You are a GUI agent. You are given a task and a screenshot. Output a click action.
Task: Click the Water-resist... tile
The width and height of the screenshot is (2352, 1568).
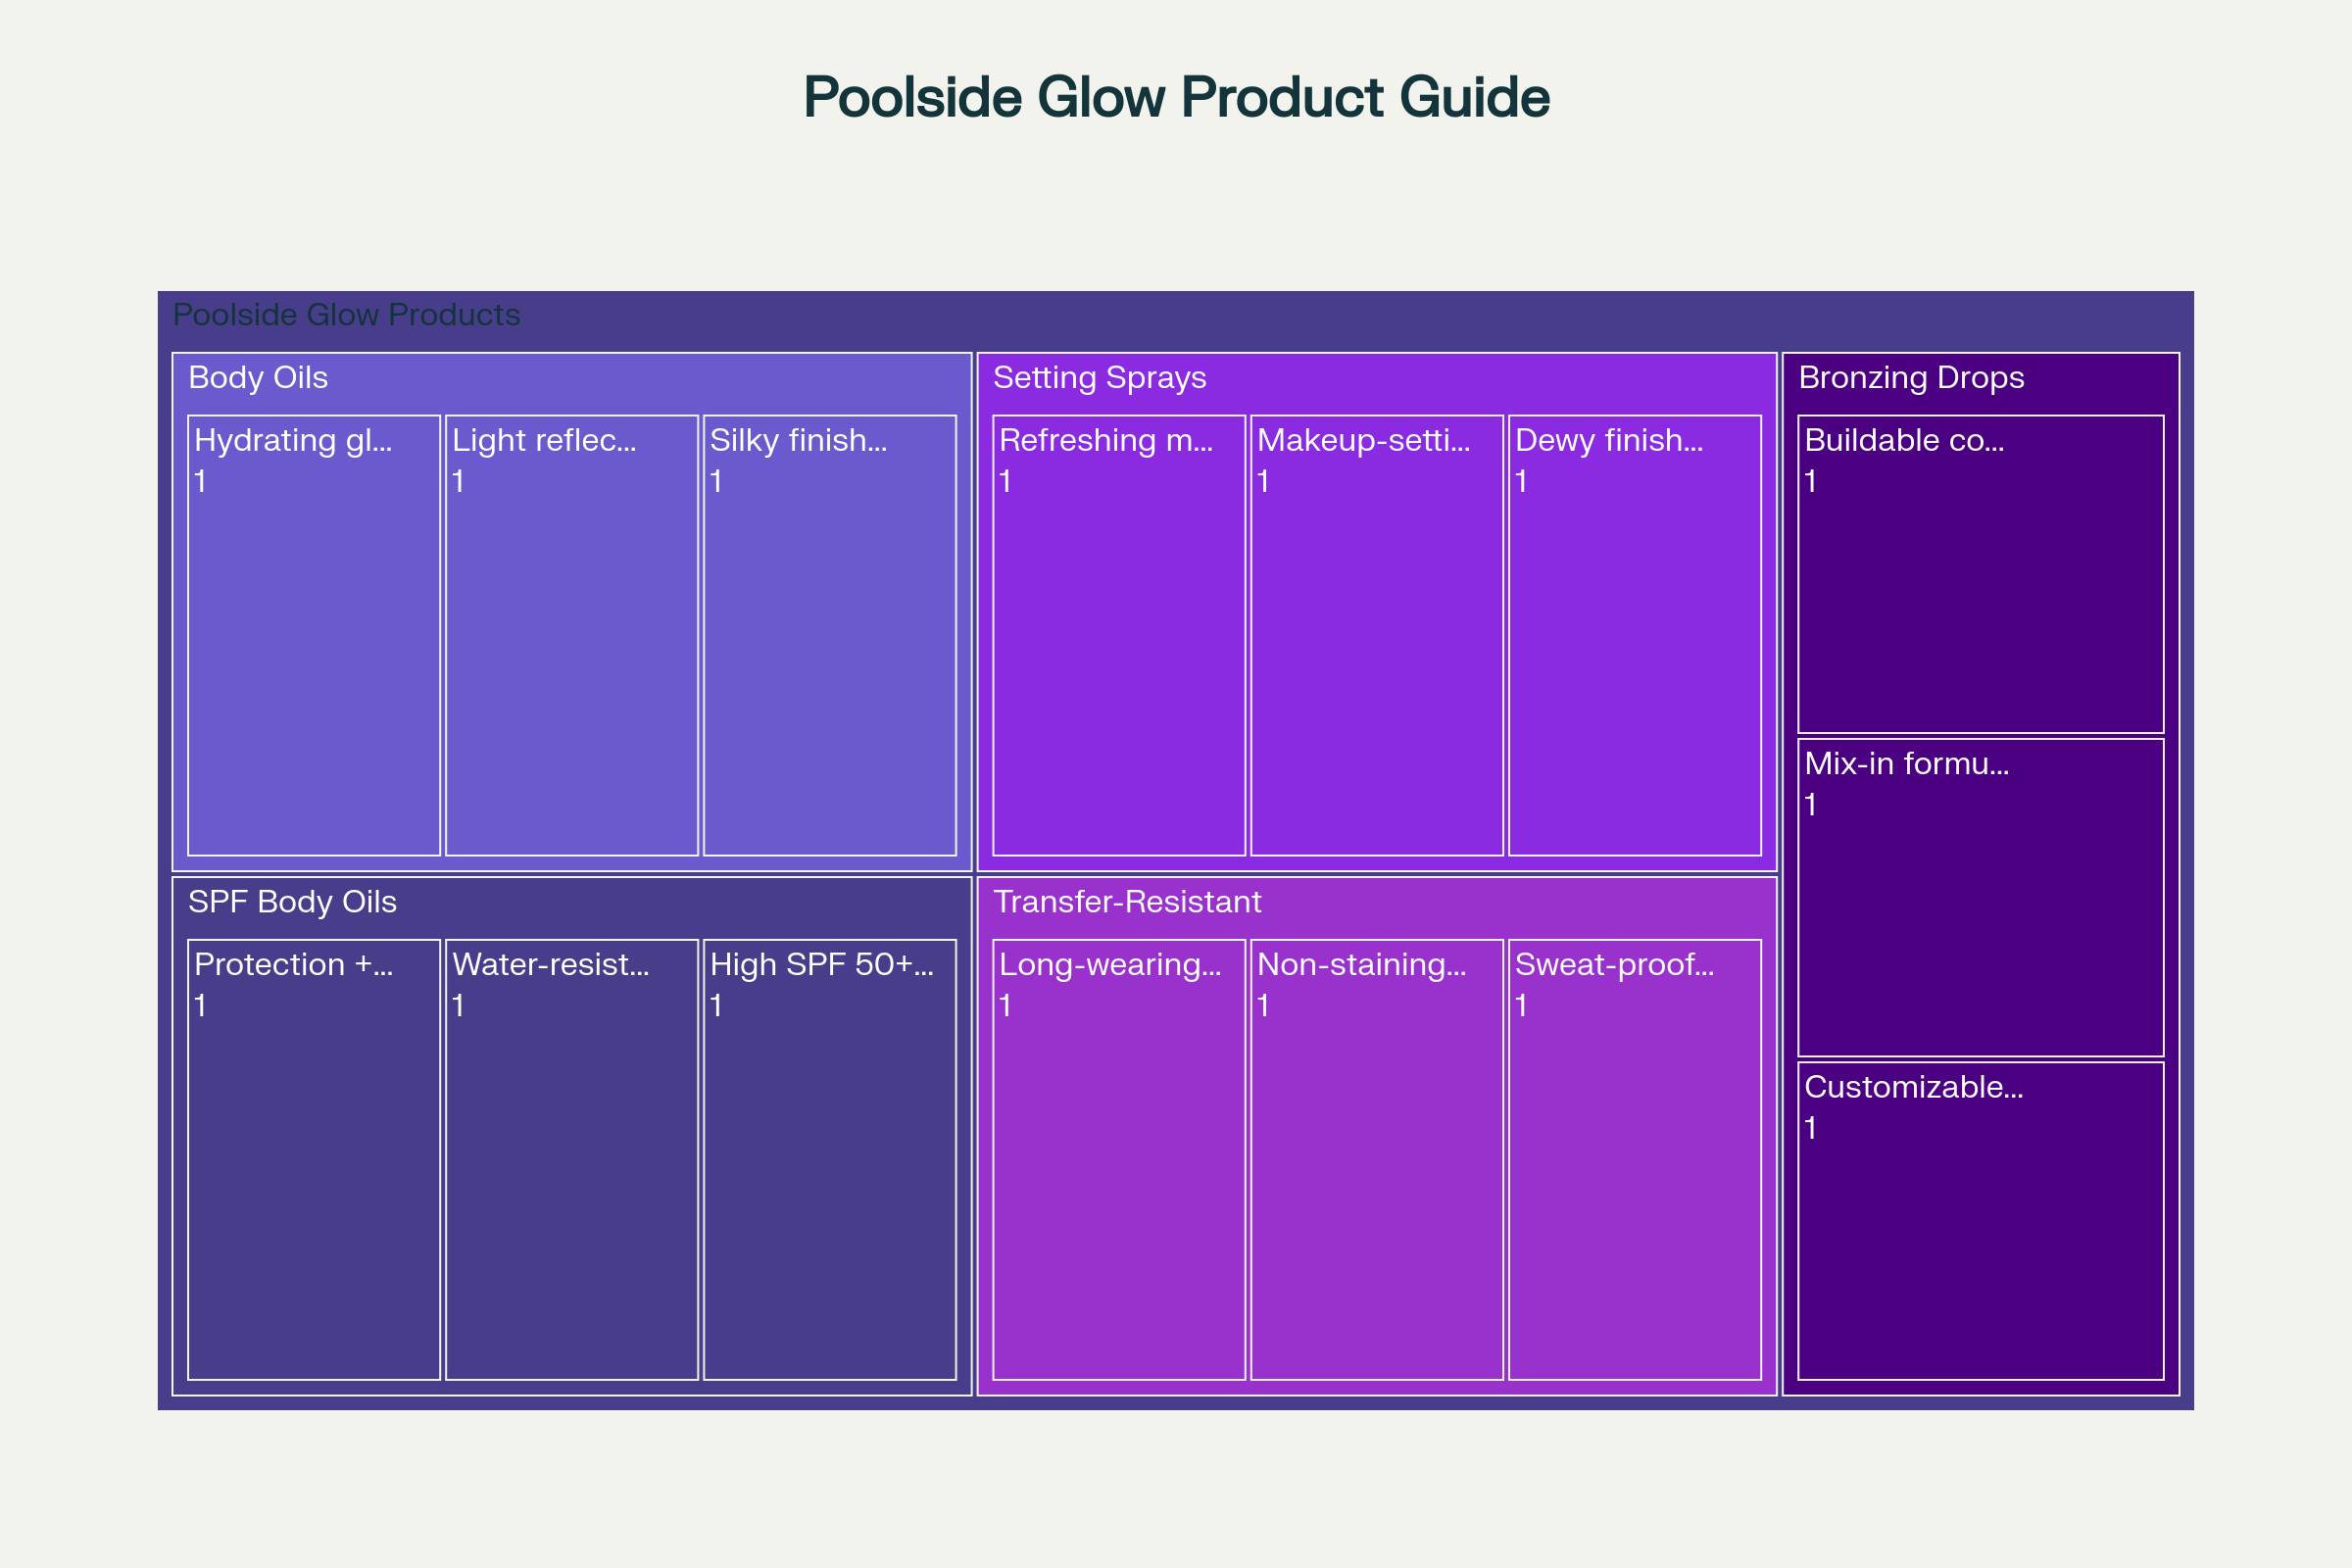coord(572,1160)
